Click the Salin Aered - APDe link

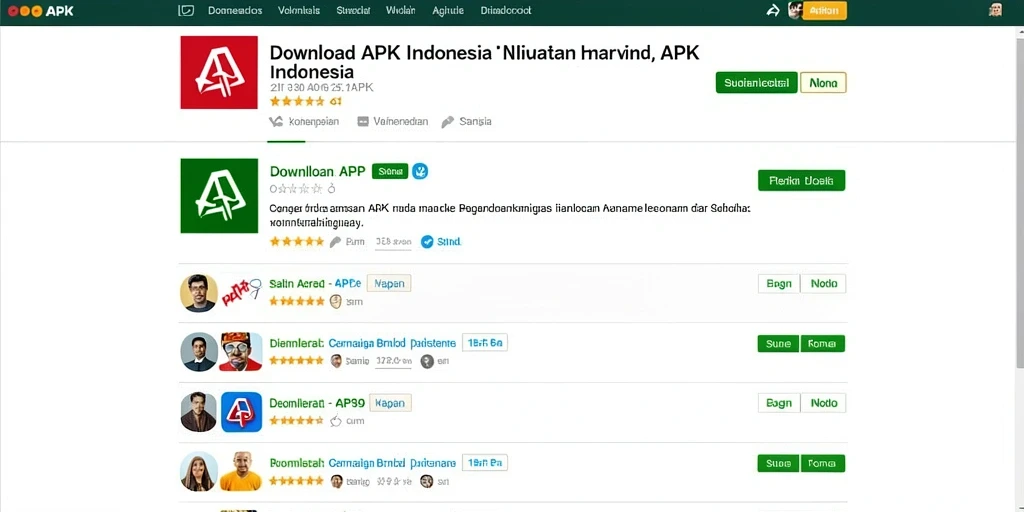point(315,283)
